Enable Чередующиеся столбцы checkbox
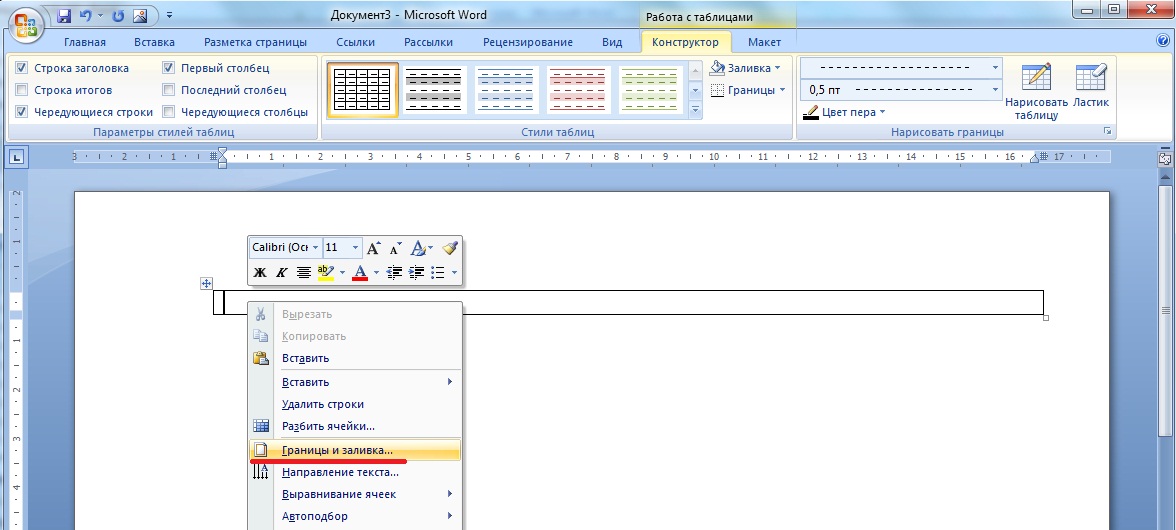The image size is (1176, 530). coord(169,112)
